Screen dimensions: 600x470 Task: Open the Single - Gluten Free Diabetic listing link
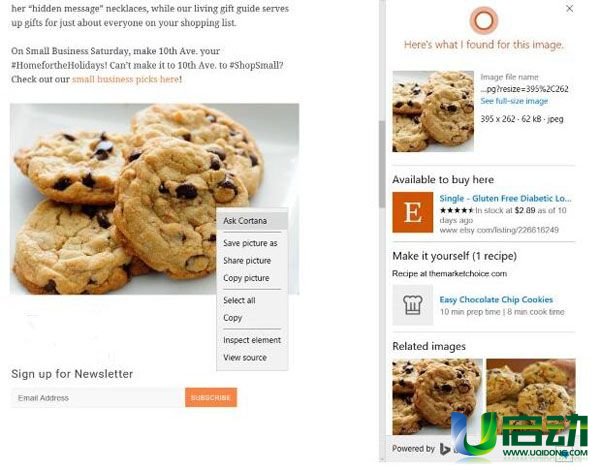tap(505, 198)
